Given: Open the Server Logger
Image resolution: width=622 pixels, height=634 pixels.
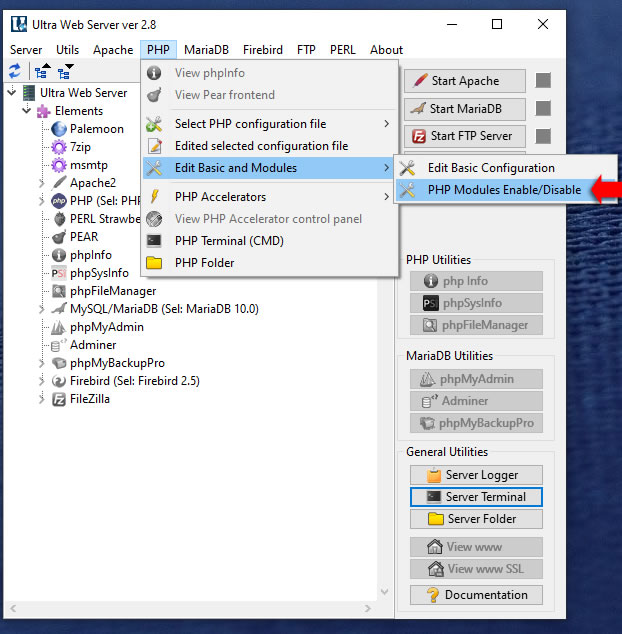Looking at the screenshot, I should (x=476, y=475).
